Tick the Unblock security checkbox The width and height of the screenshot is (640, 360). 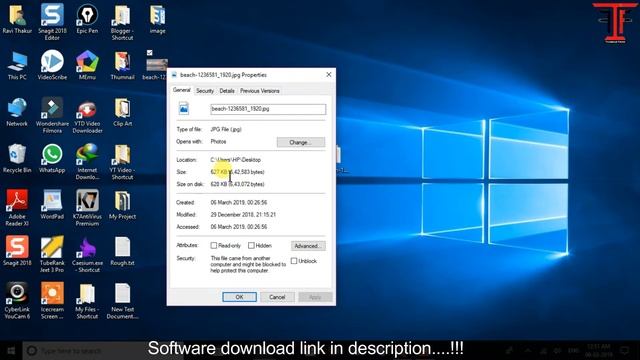coord(294,261)
